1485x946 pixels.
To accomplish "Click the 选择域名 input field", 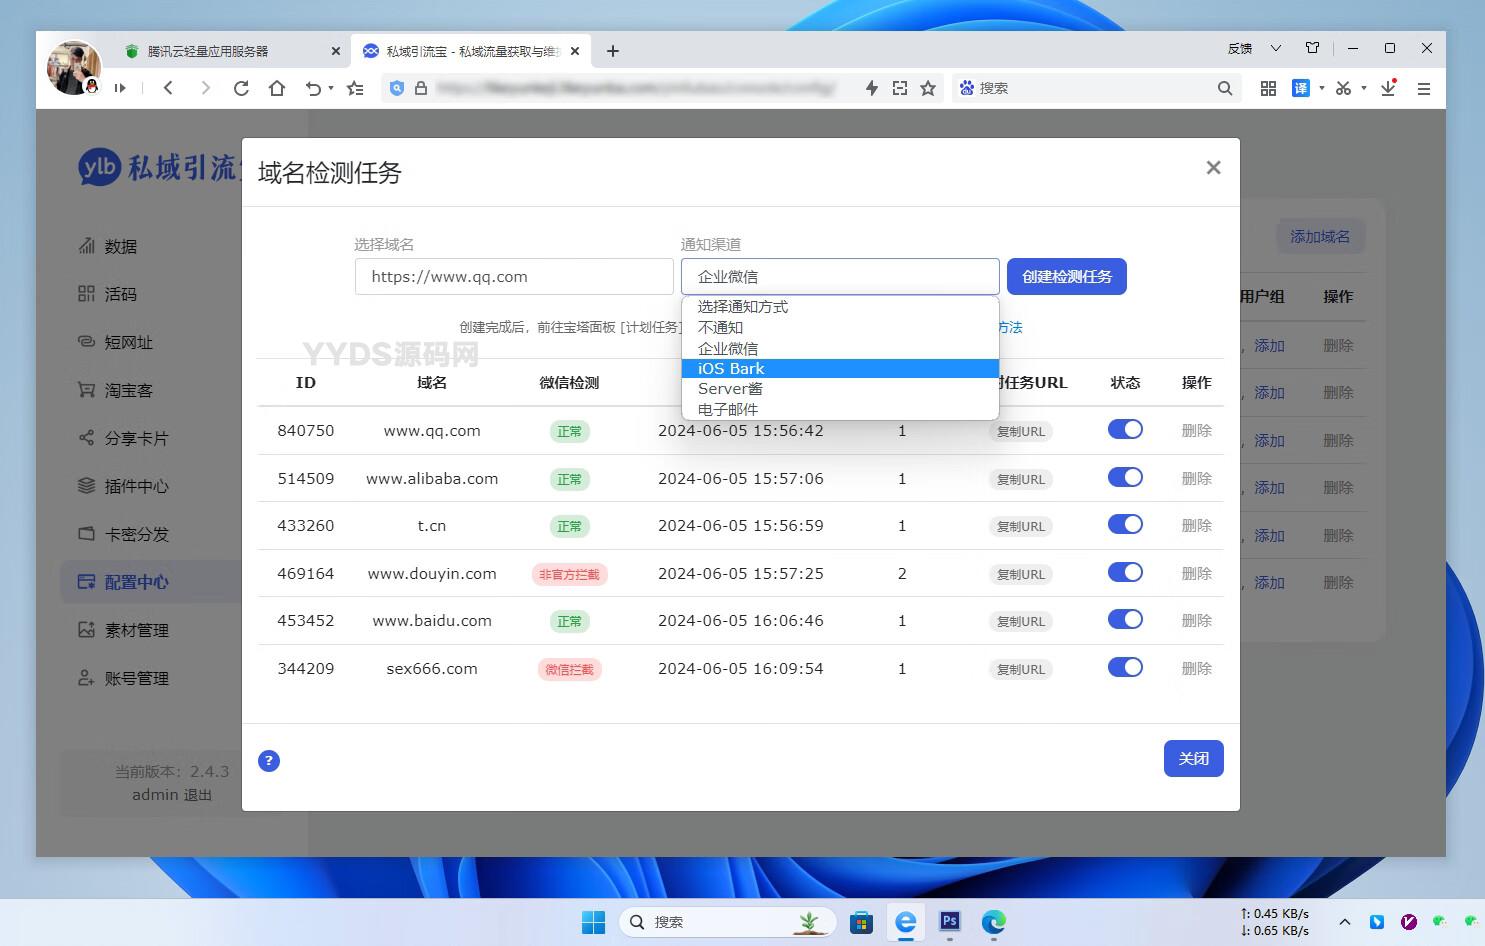I will click(514, 277).
